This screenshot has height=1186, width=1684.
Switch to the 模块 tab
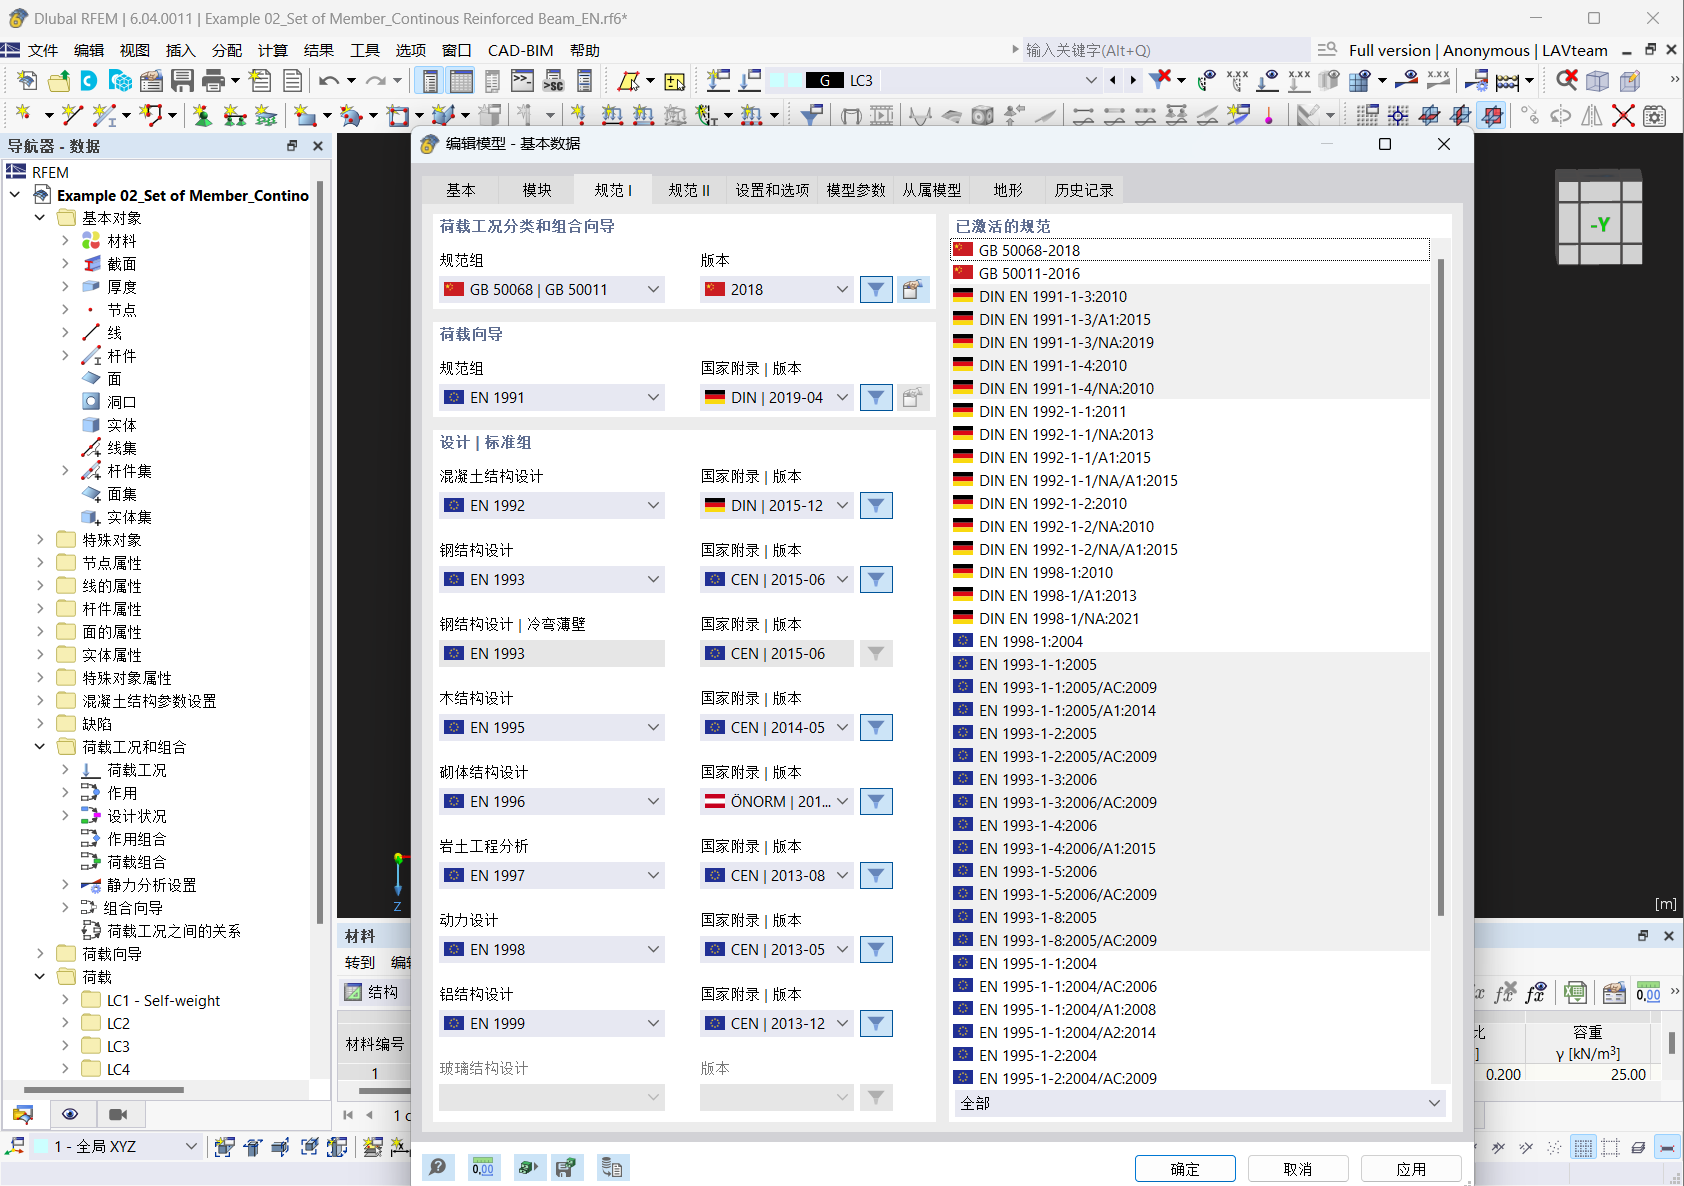coord(537,190)
